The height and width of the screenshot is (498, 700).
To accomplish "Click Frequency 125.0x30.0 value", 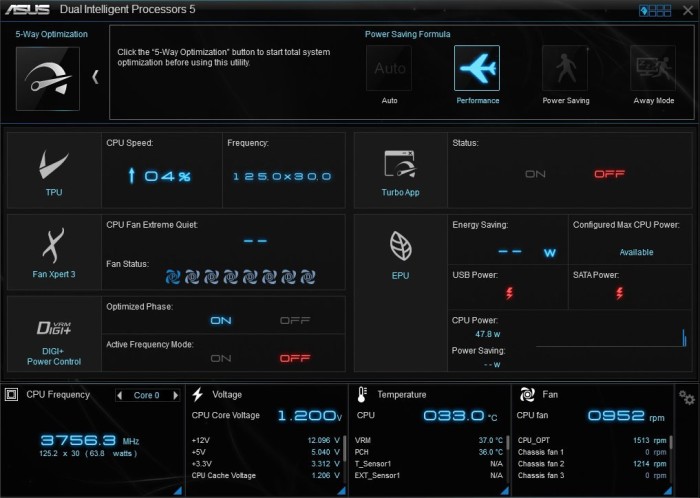I will click(282, 176).
